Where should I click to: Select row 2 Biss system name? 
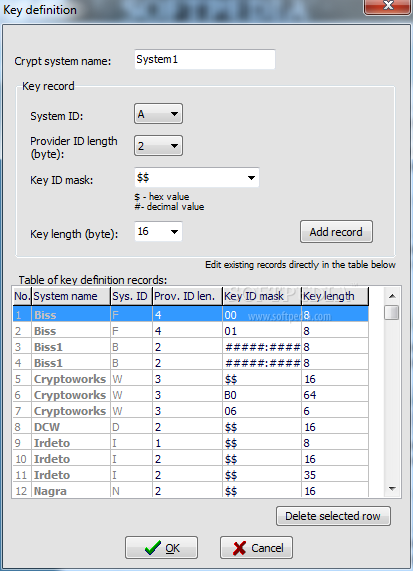71,331
